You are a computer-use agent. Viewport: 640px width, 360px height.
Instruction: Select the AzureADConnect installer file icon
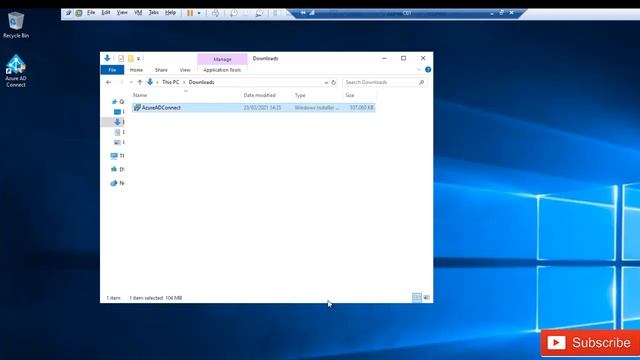(137, 107)
